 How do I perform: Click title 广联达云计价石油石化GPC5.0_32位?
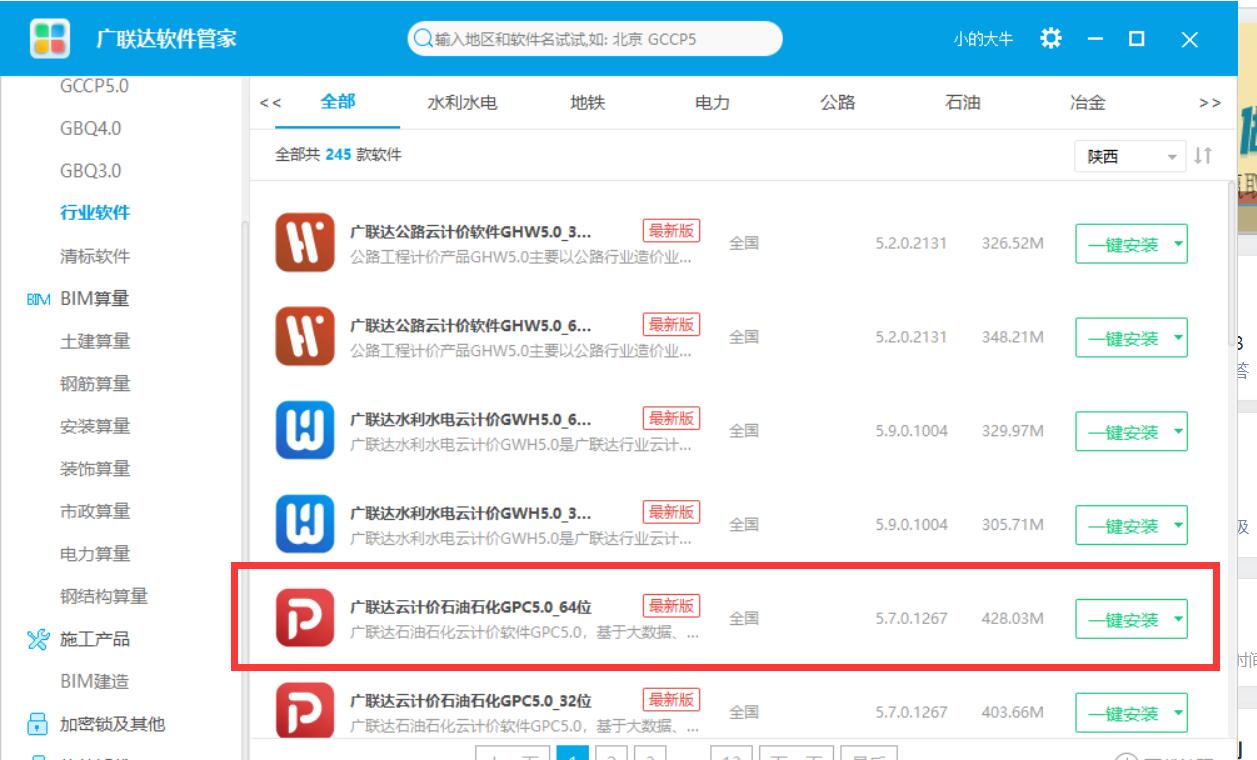471,701
